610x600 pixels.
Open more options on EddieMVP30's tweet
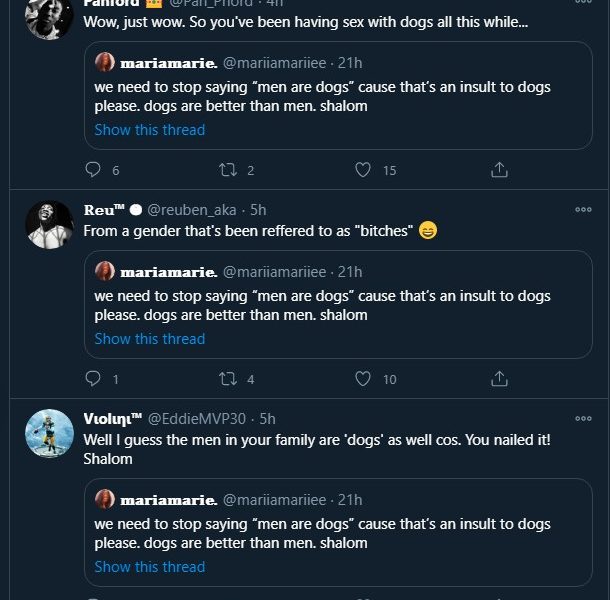(583, 418)
